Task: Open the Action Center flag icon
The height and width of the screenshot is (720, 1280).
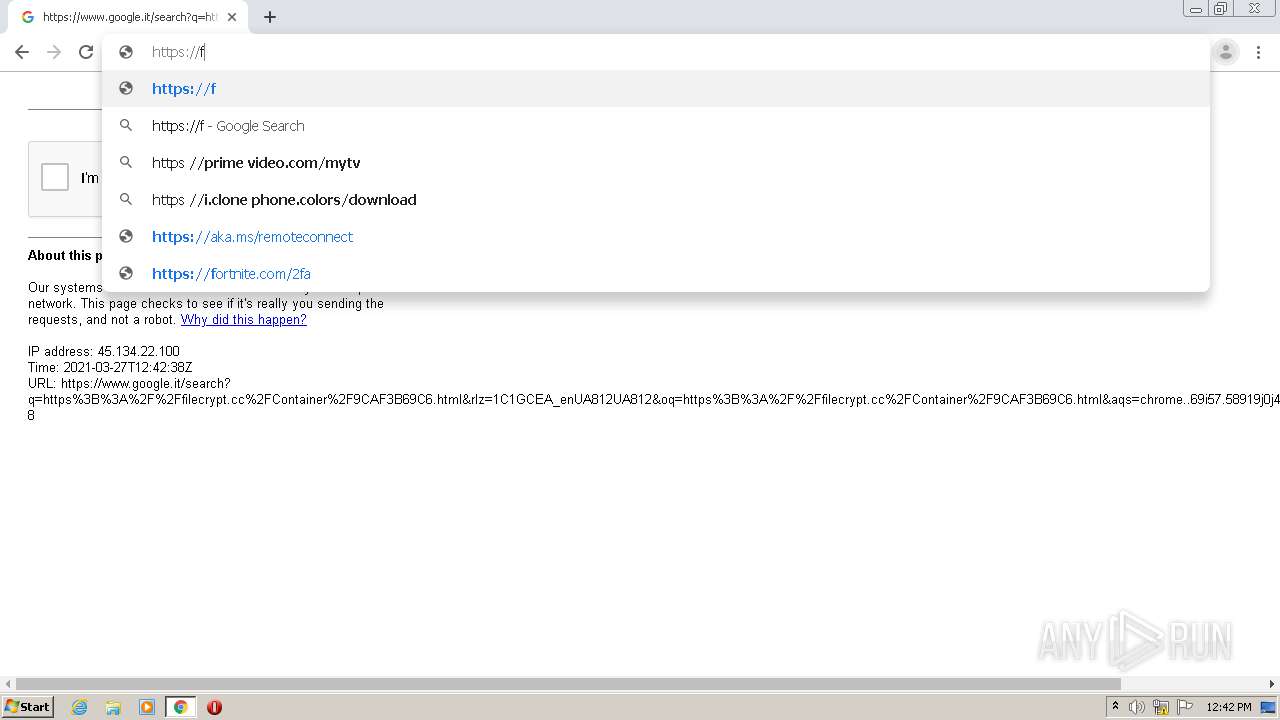Action: click(1185, 707)
